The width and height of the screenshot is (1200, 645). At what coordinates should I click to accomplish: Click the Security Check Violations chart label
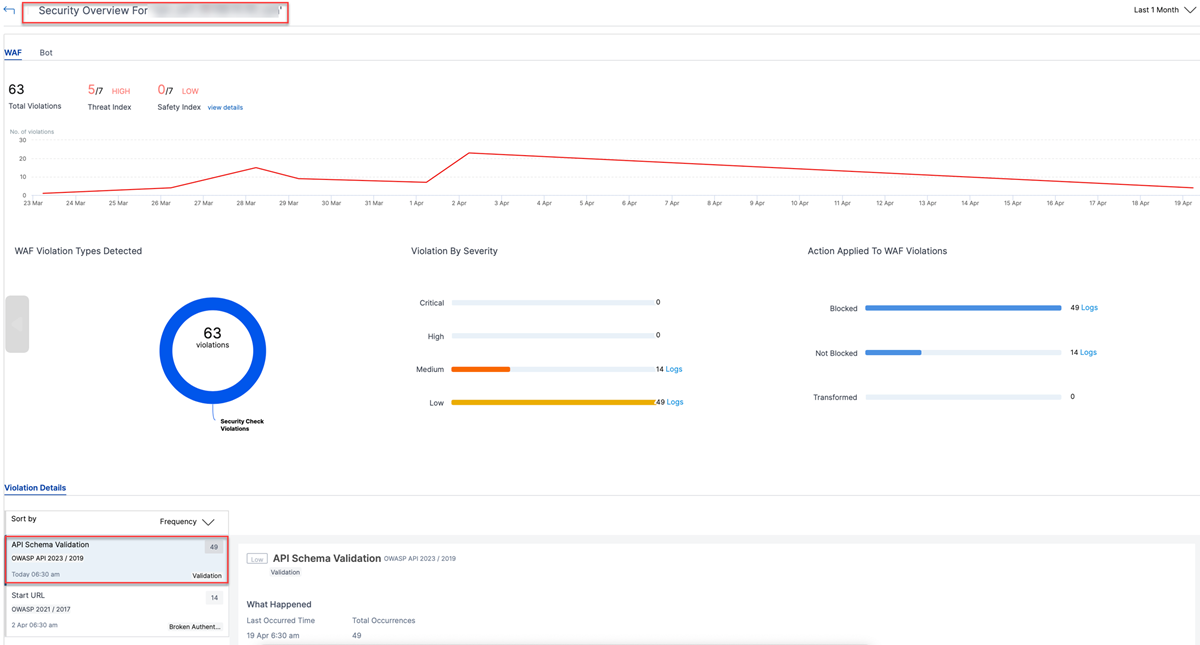242,425
